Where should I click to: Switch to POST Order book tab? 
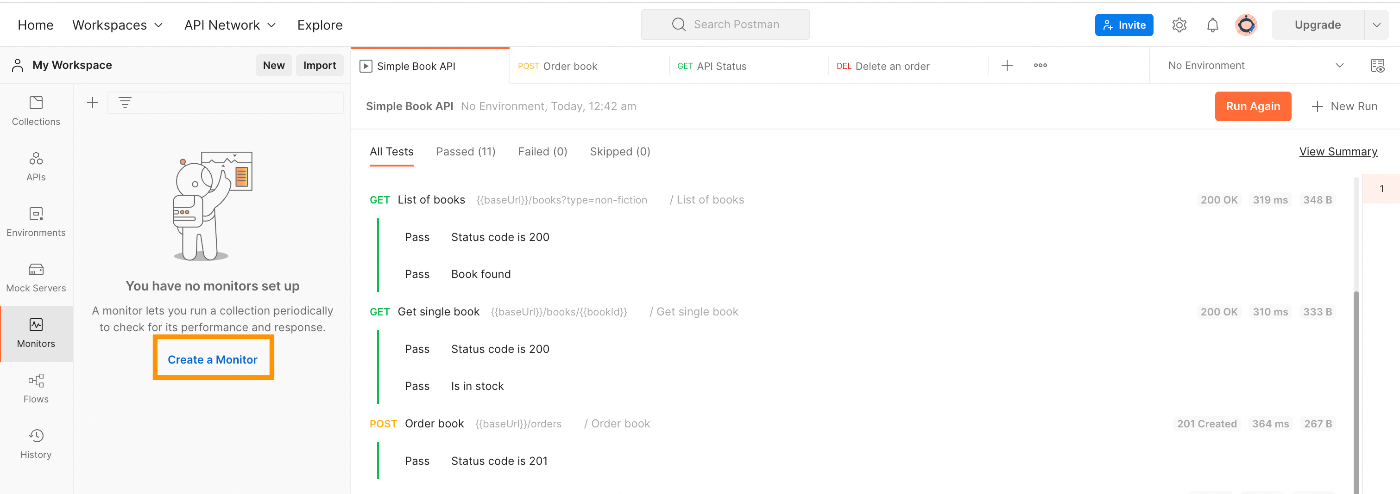(x=589, y=66)
